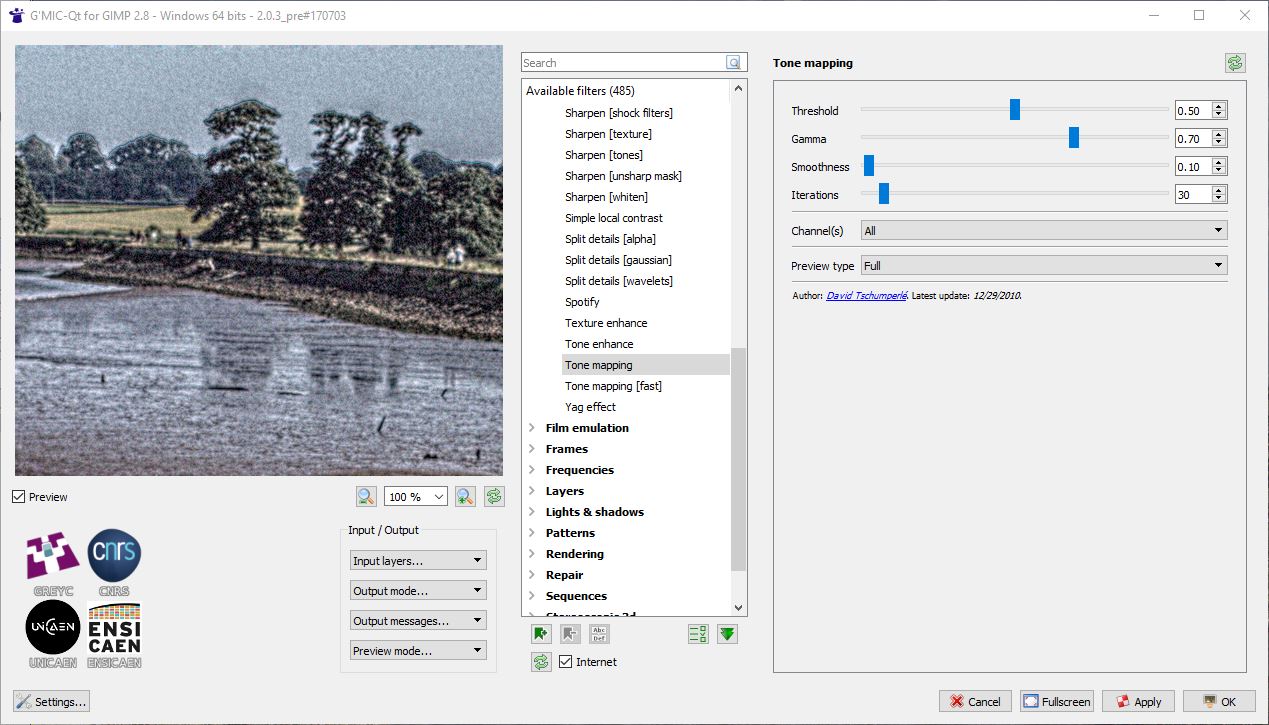Select the Tone enhance filter
The image size is (1269, 725).
click(599, 344)
